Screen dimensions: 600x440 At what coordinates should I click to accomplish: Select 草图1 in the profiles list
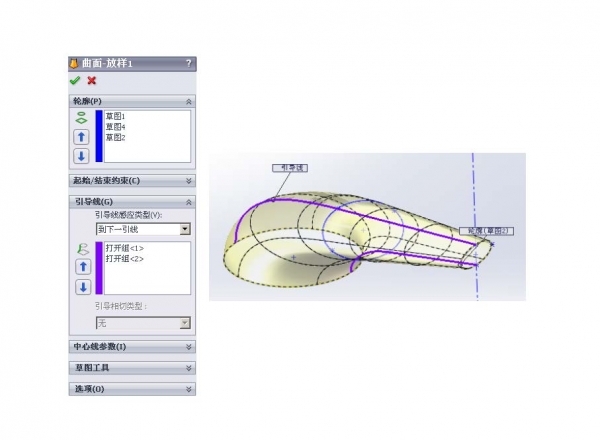tap(115, 116)
